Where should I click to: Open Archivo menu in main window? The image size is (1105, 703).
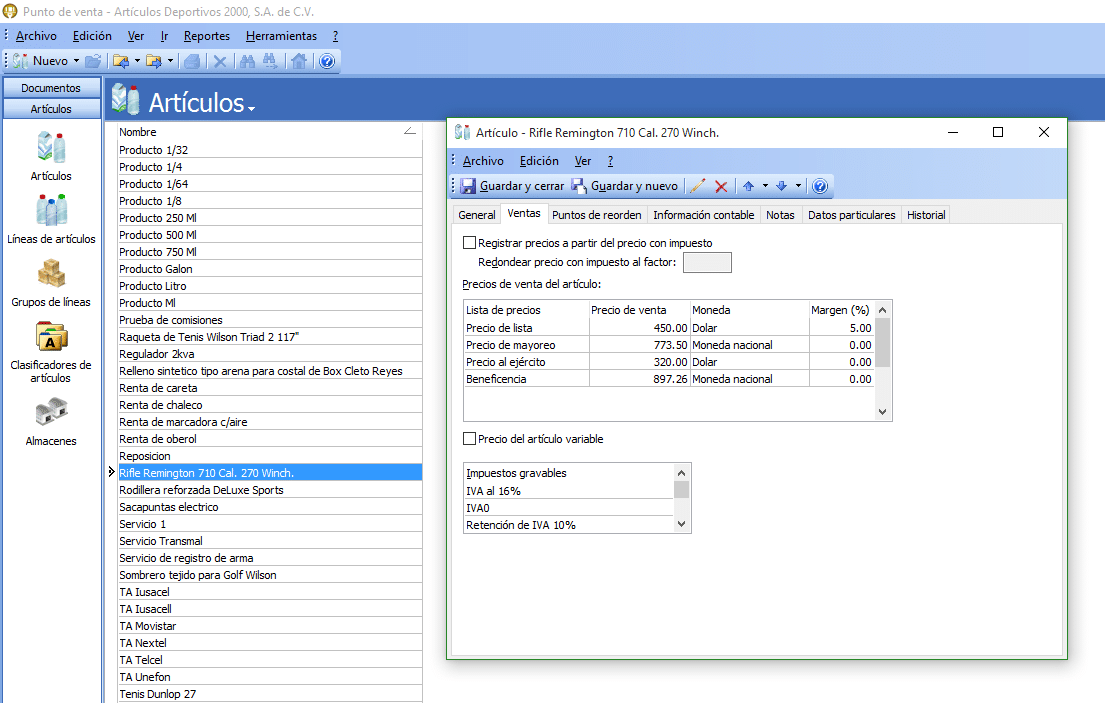36,36
